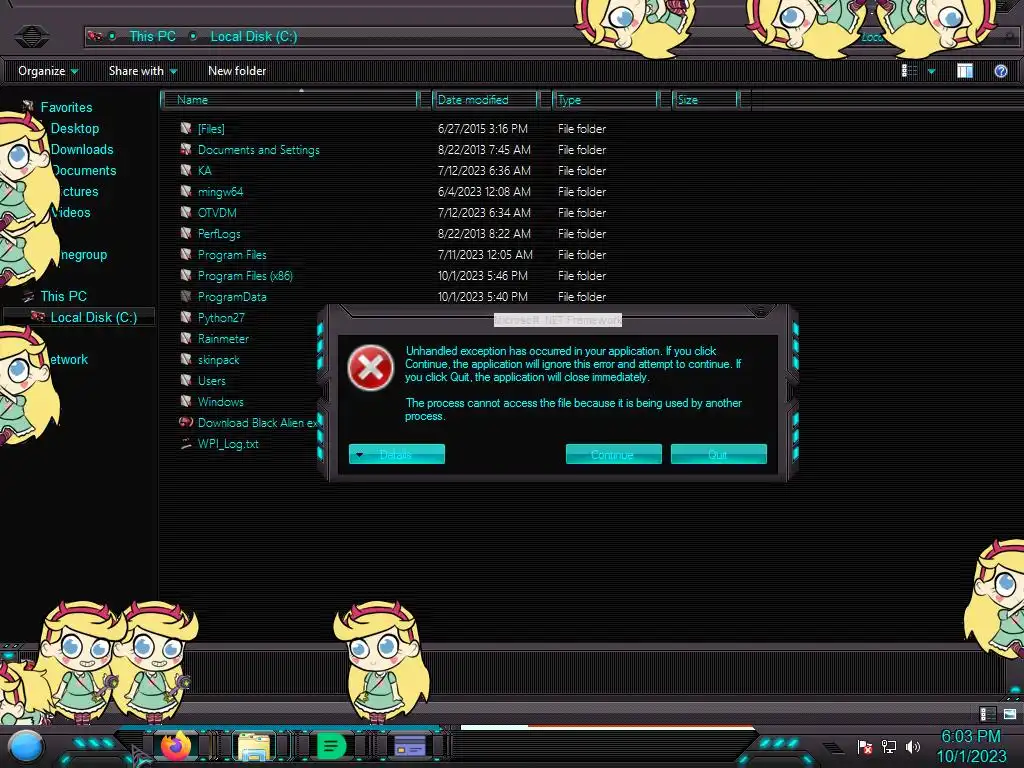Switch to details view icon at bottom right
This screenshot has height=768, width=1024.
(x=987, y=714)
